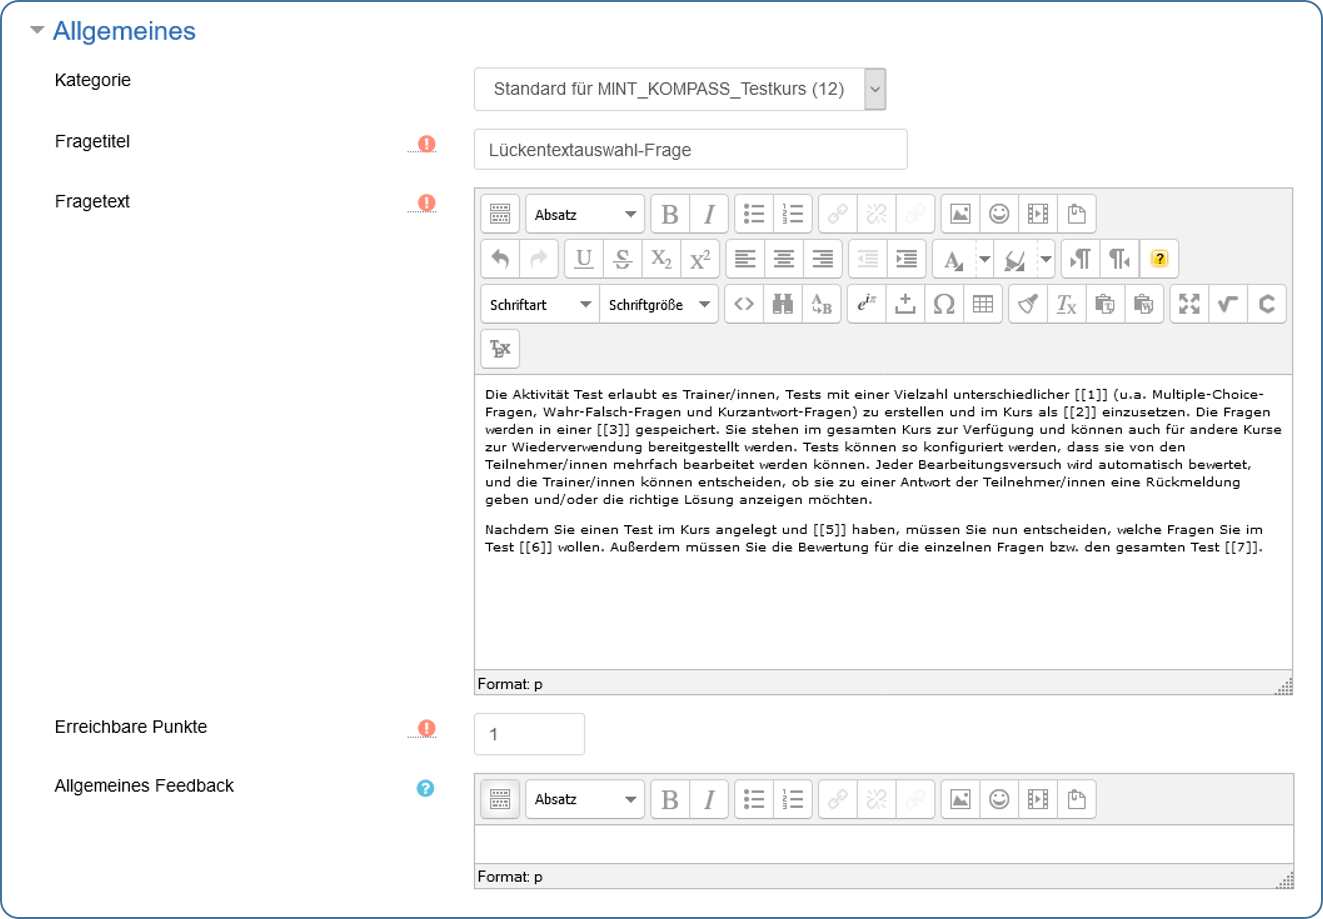The image size is (1323, 919).
Task: Click the text color icon
Action: click(x=954, y=259)
